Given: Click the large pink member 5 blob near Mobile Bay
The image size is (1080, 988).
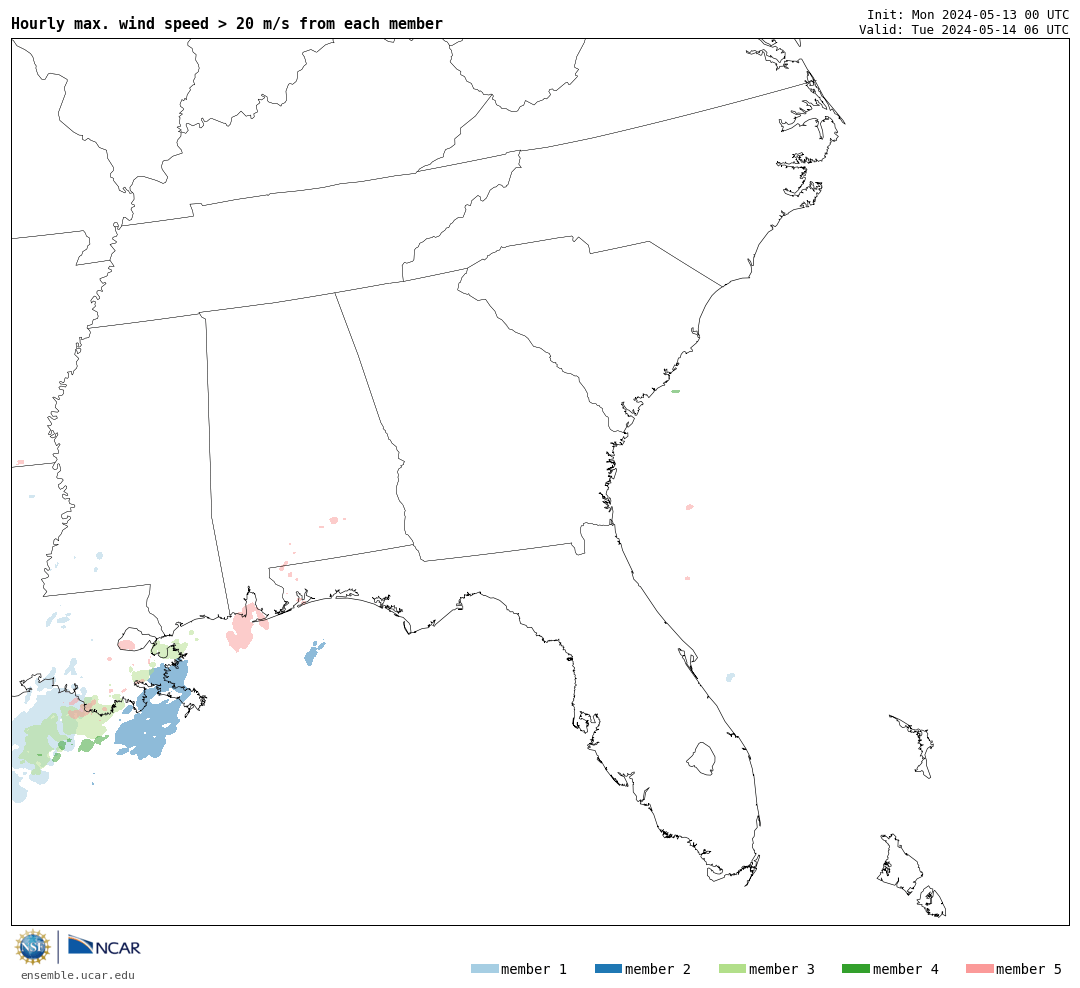Looking at the screenshot, I should [242, 628].
